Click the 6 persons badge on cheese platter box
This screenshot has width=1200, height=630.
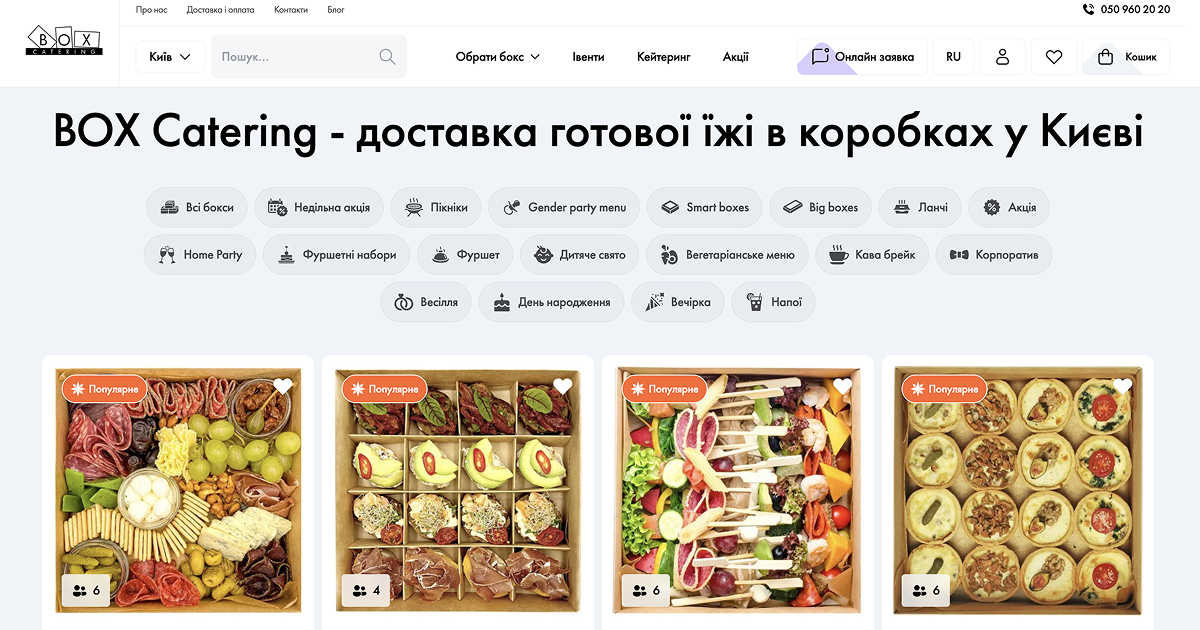click(86, 590)
